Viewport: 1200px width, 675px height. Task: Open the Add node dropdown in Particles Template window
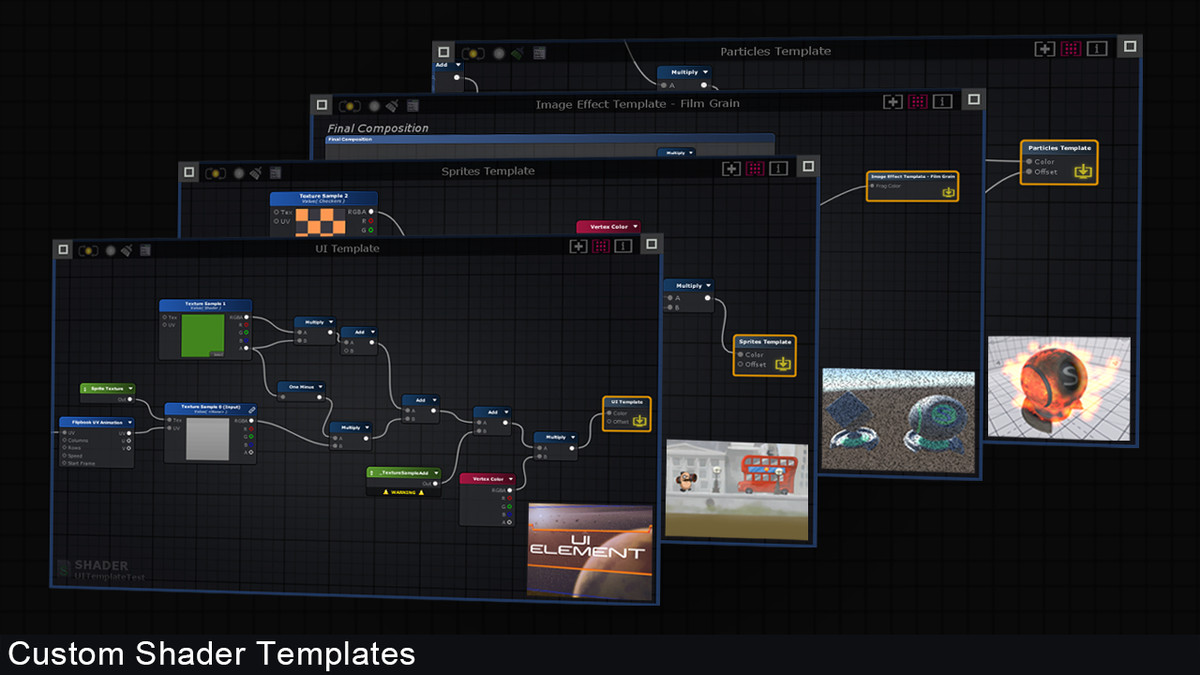pos(457,65)
